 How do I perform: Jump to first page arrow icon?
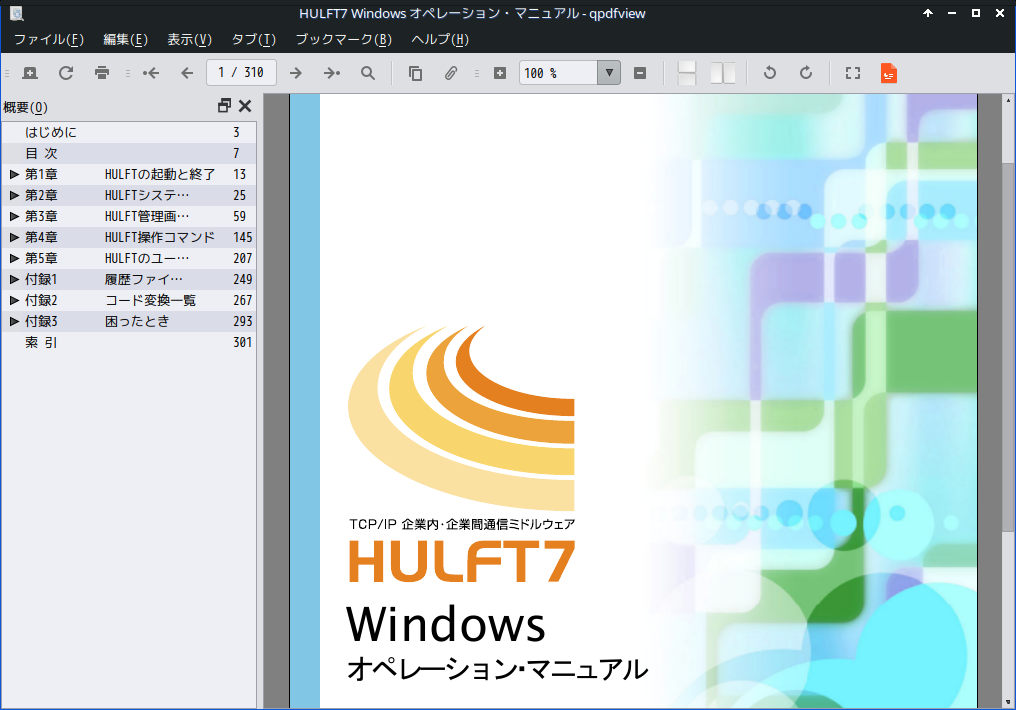pyautogui.click(x=151, y=73)
